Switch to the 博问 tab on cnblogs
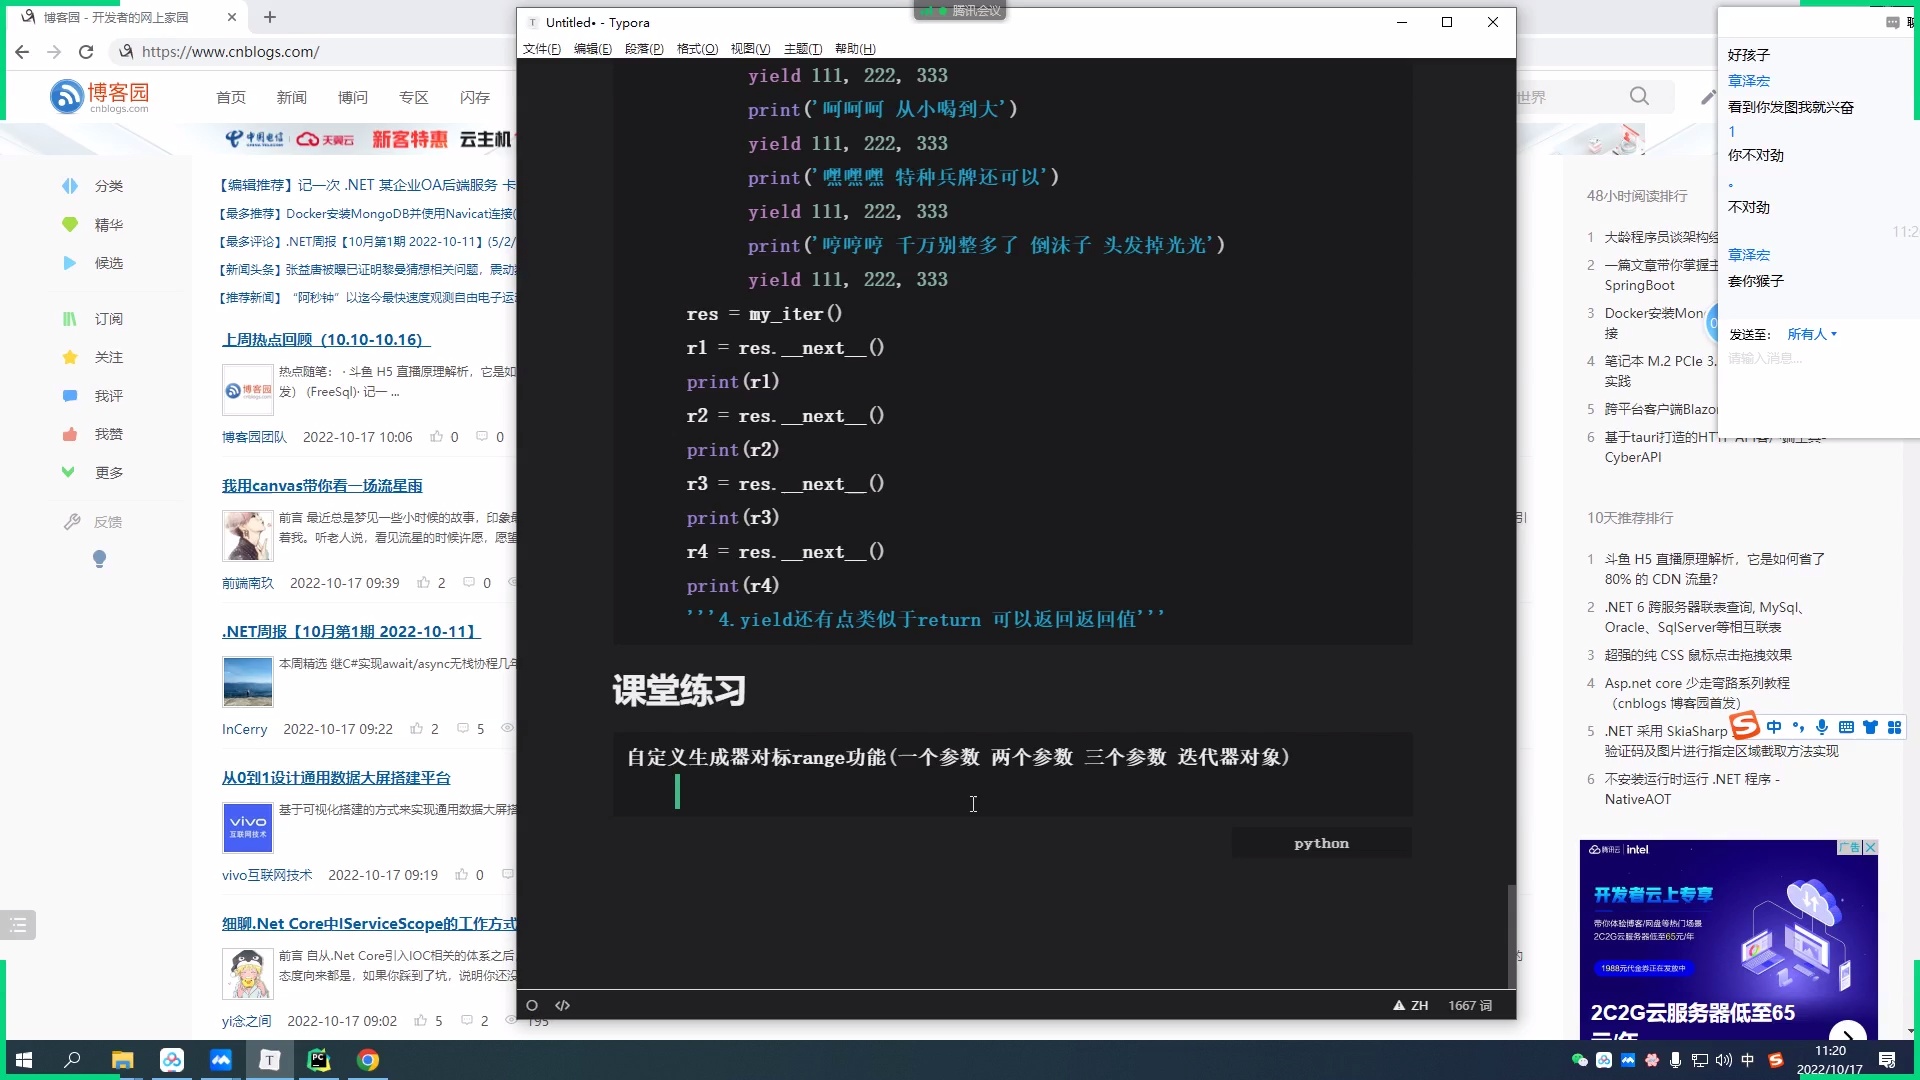 (352, 97)
